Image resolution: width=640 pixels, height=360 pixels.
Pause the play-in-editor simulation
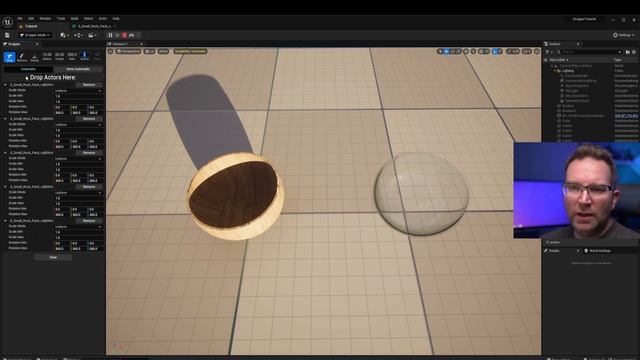tap(110, 36)
